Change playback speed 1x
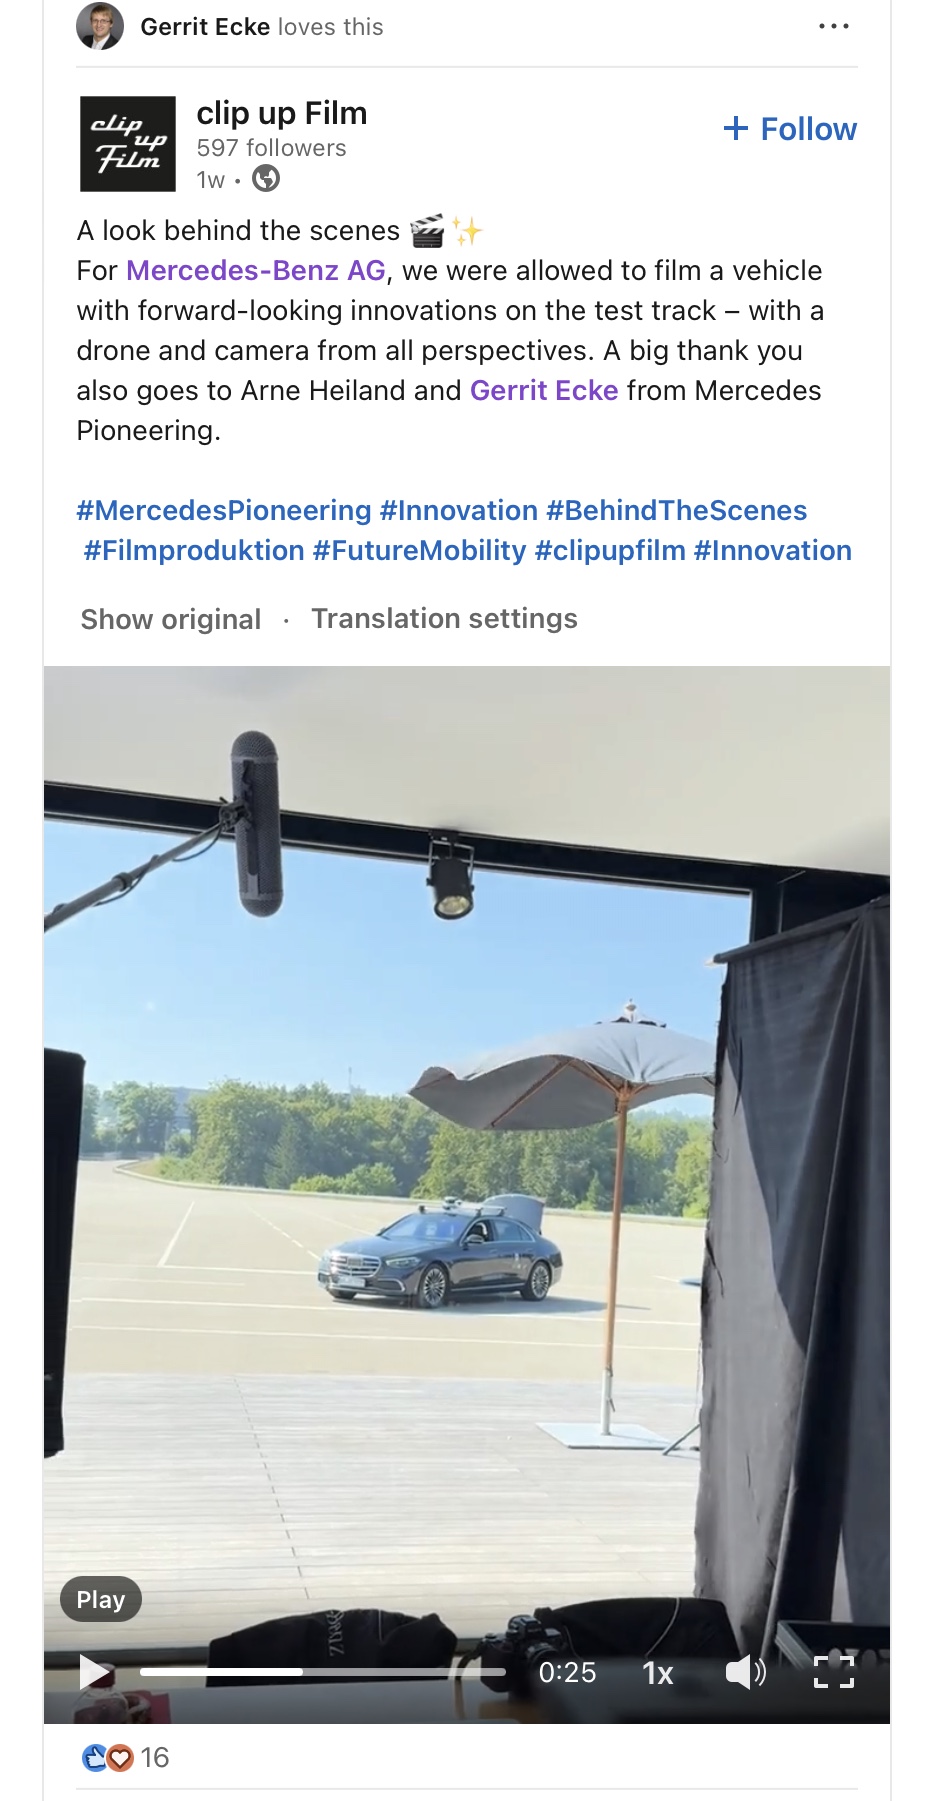This screenshot has height=1801, width=929. point(658,1673)
